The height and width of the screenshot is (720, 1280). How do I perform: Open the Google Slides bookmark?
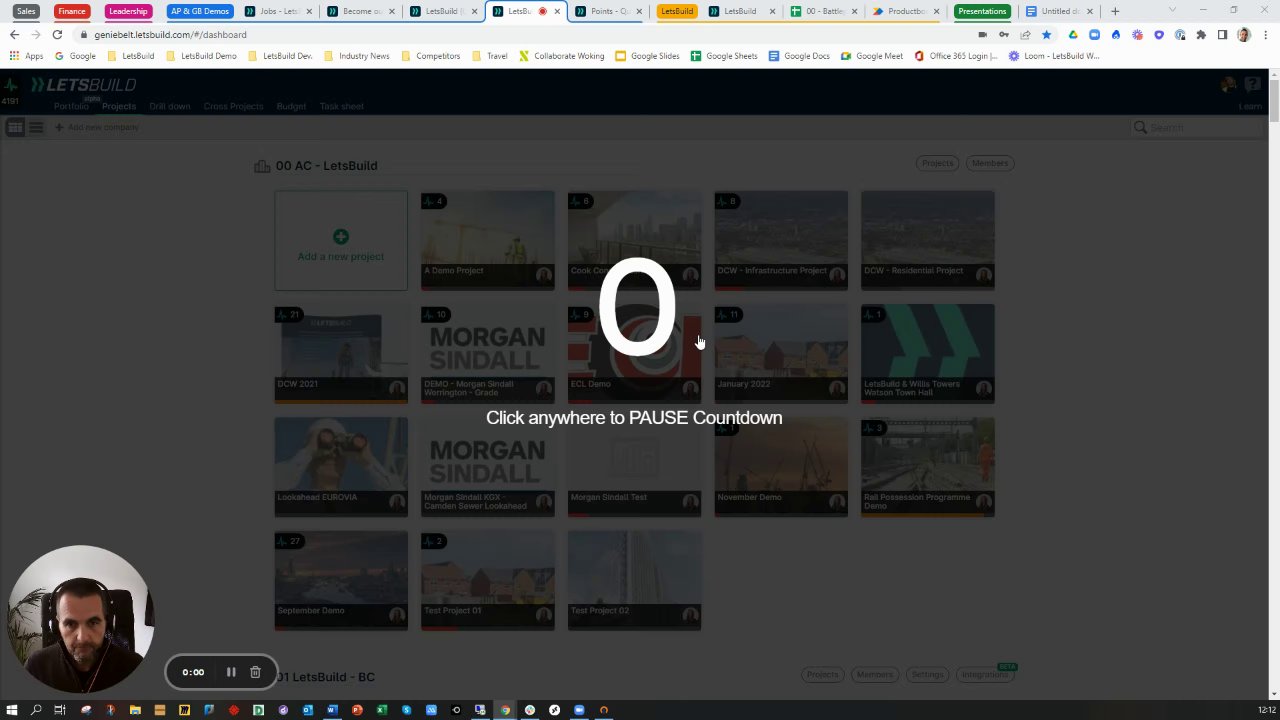(647, 56)
